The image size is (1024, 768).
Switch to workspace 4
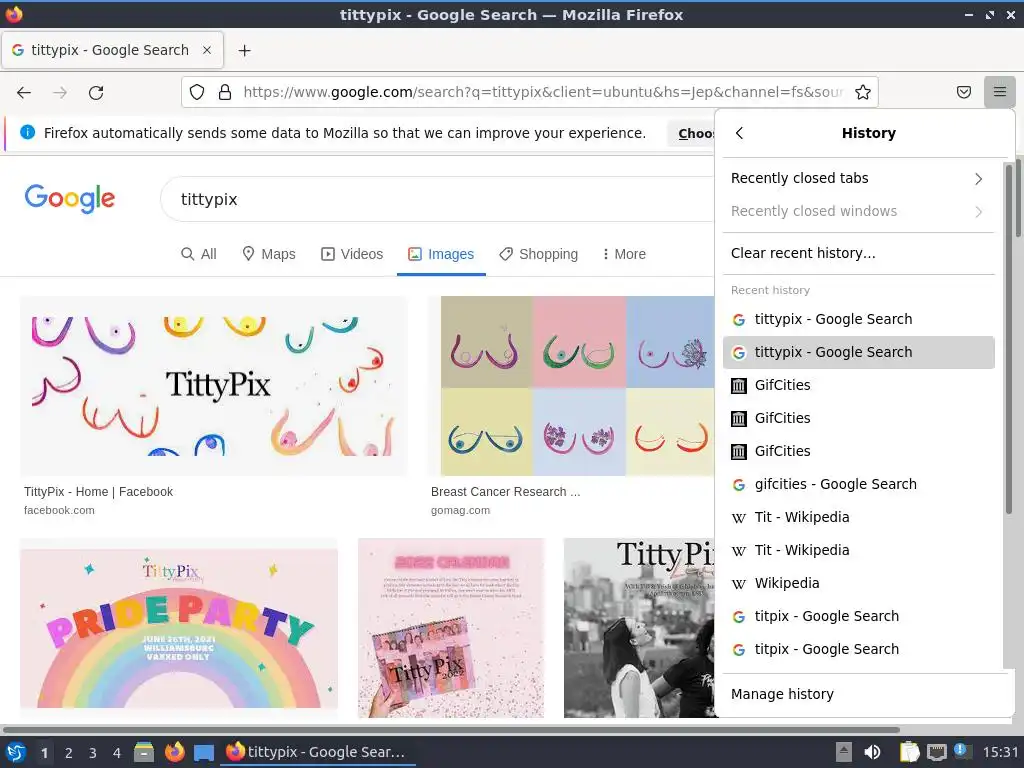[x=116, y=753]
